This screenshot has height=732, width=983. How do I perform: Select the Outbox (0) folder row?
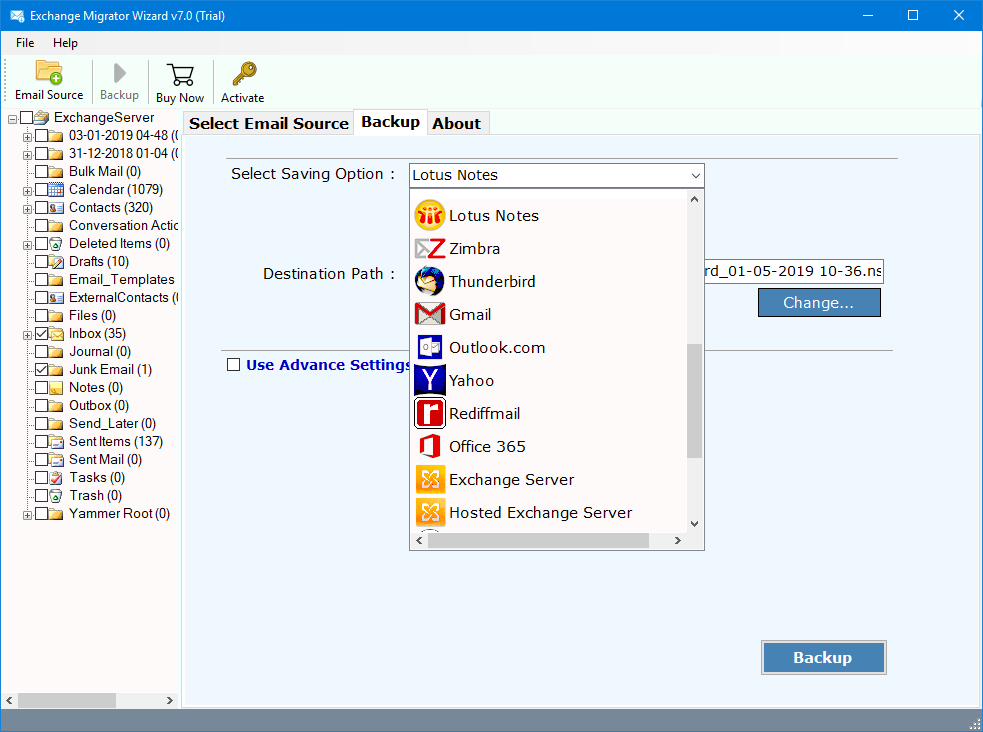pos(98,405)
